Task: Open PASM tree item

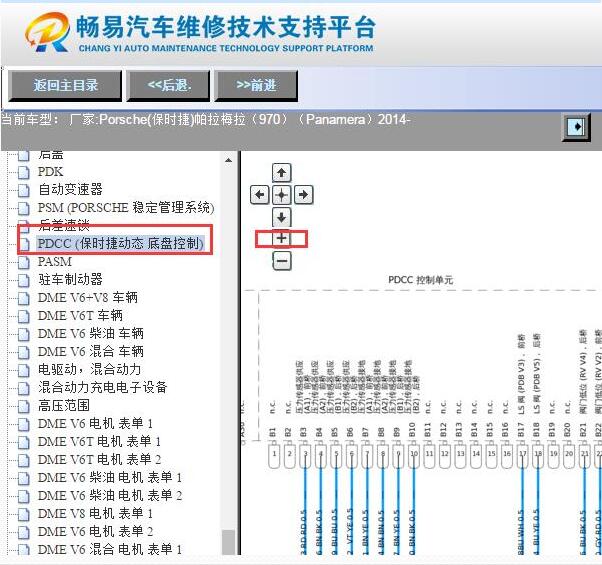Action: tap(55, 261)
